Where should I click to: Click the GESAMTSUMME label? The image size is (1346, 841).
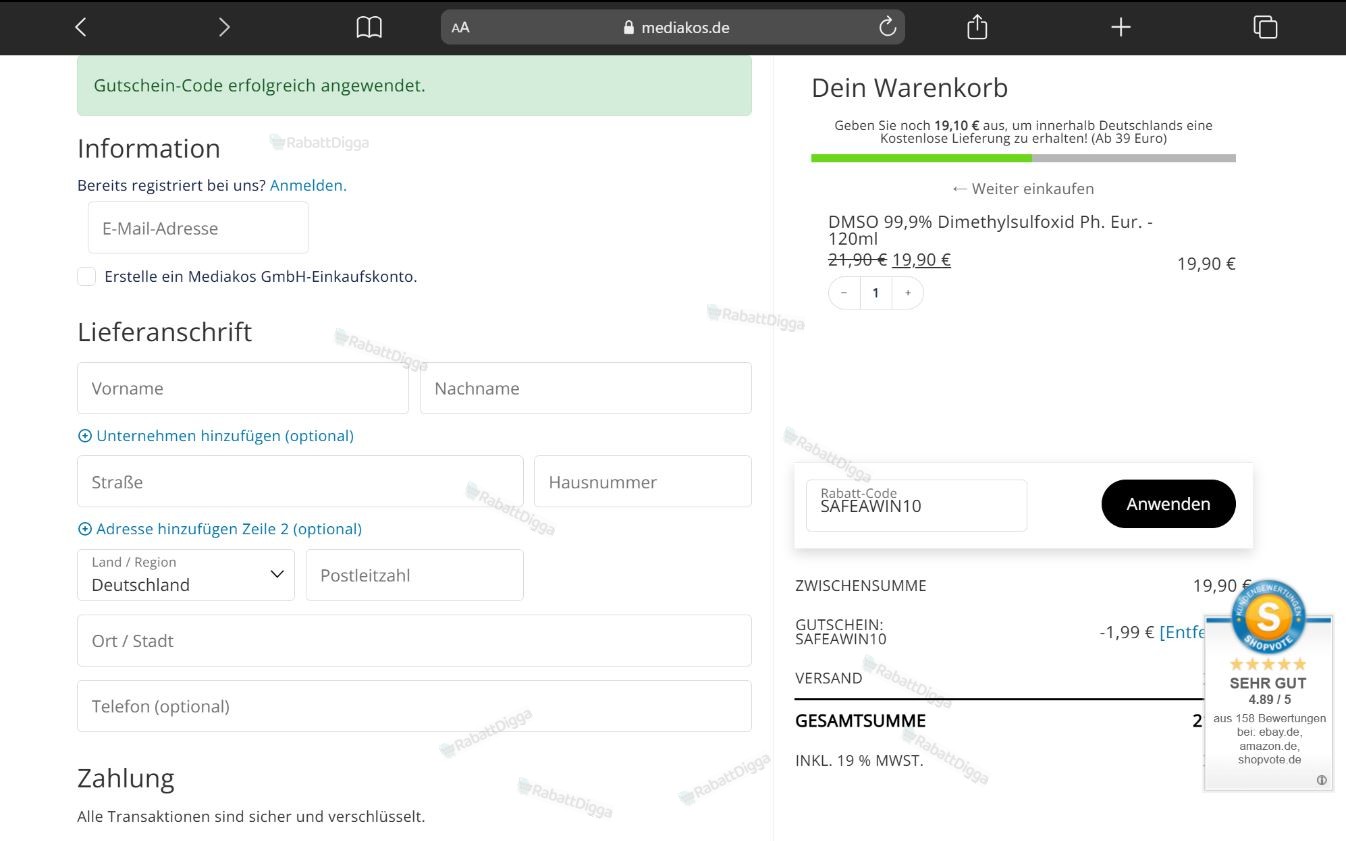point(860,721)
